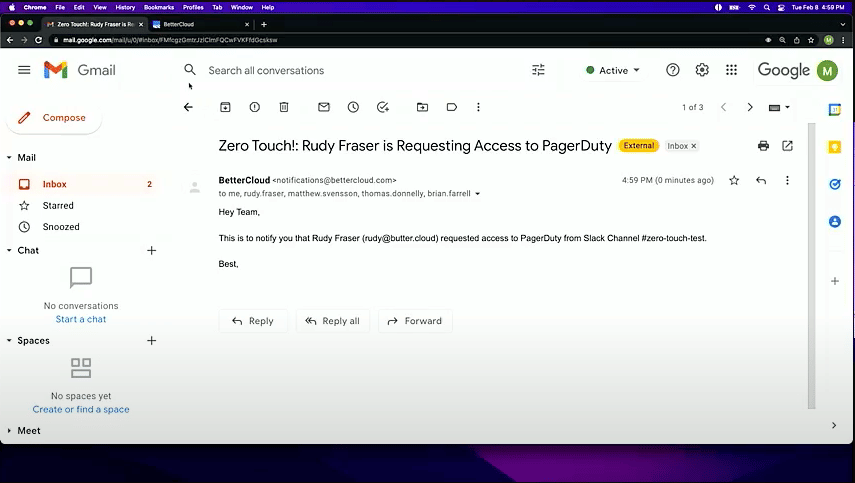
Task: Open the Chrome History menu
Action: point(125,7)
